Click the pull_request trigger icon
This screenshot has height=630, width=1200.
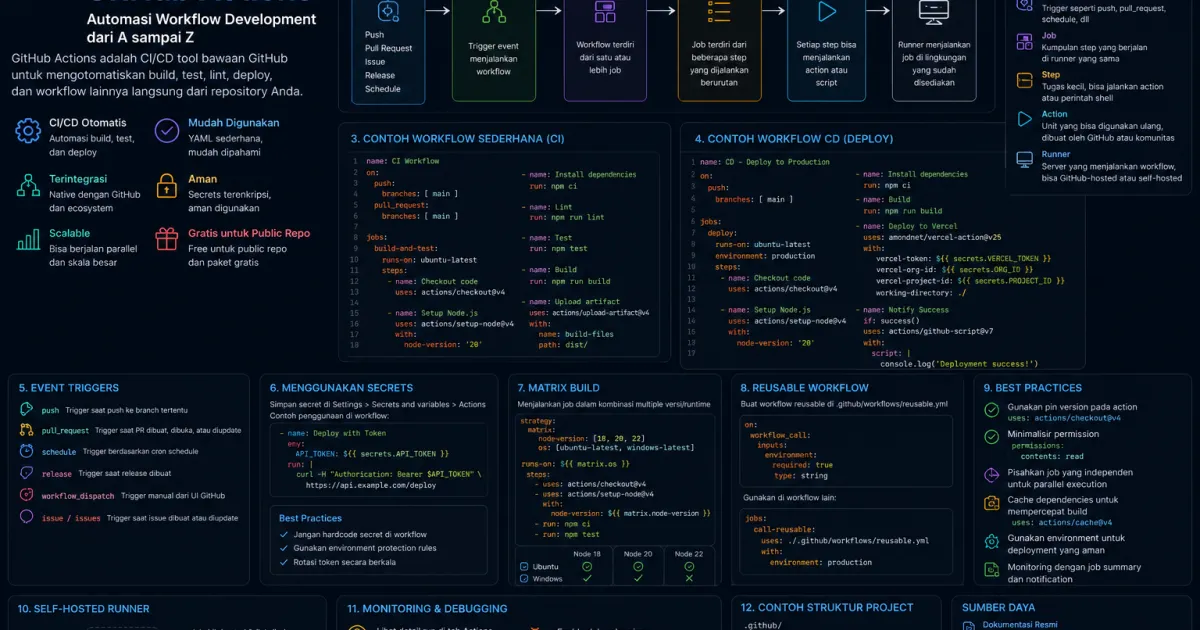click(26, 430)
